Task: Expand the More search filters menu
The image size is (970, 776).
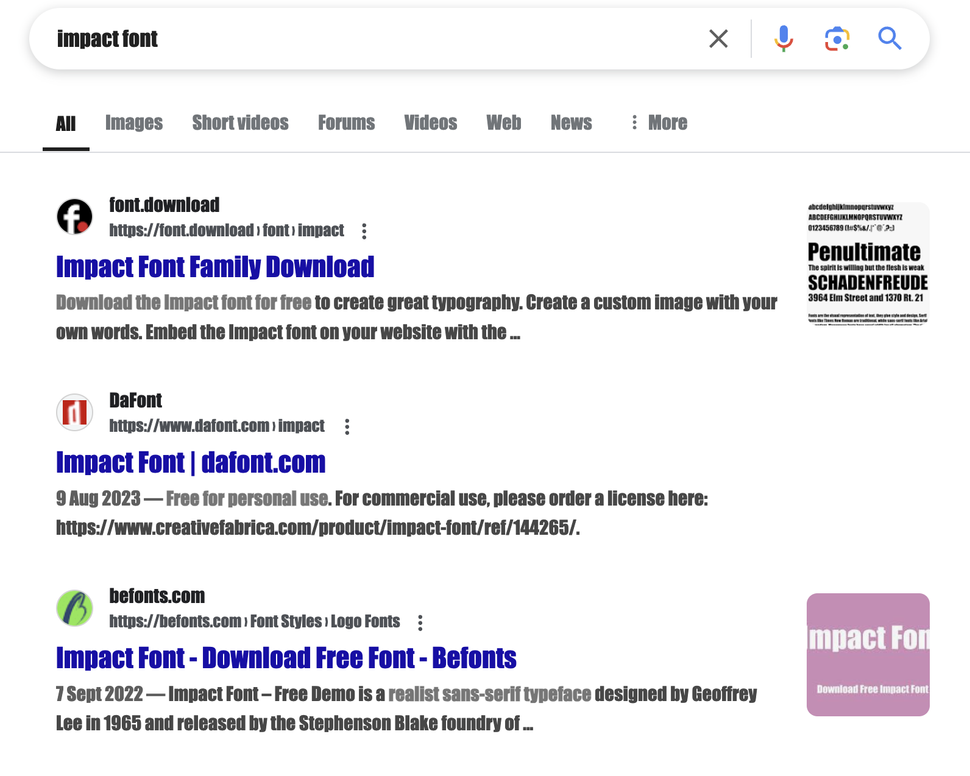Action: coord(658,123)
